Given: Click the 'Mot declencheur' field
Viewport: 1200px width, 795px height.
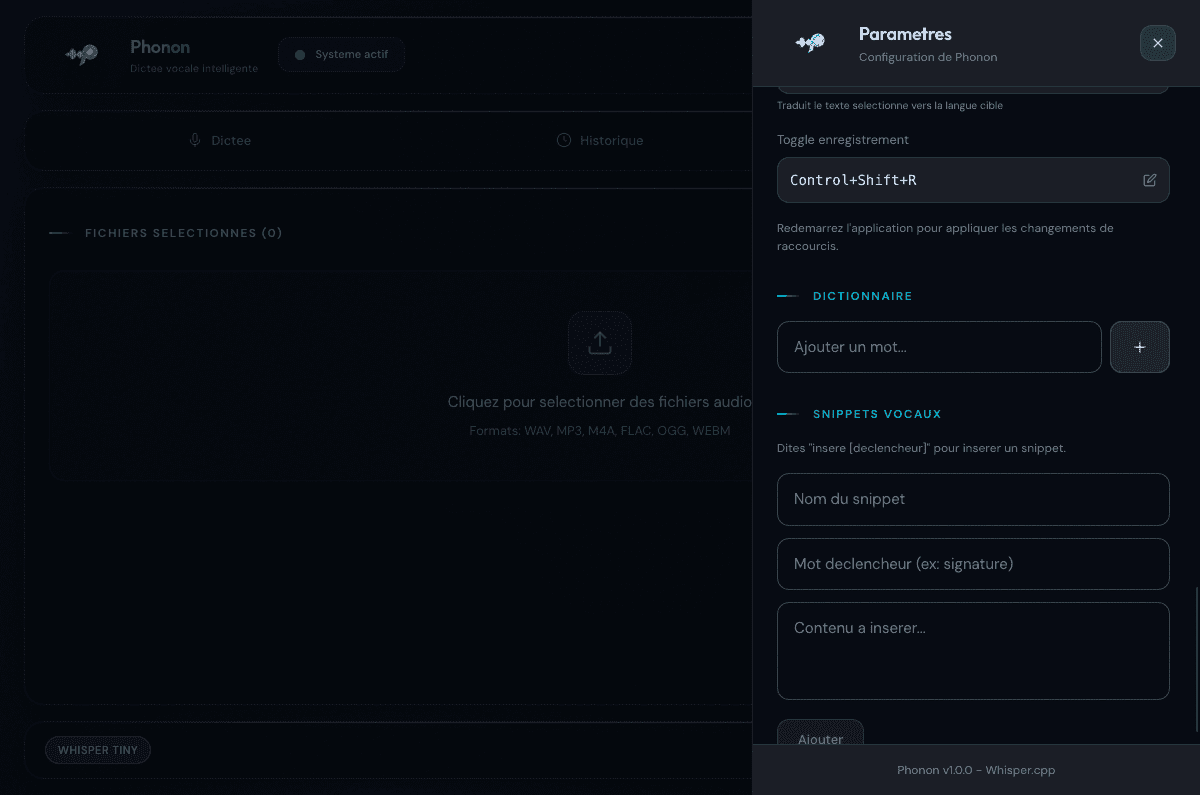Looking at the screenshot, I should click(x=973, y=564).
